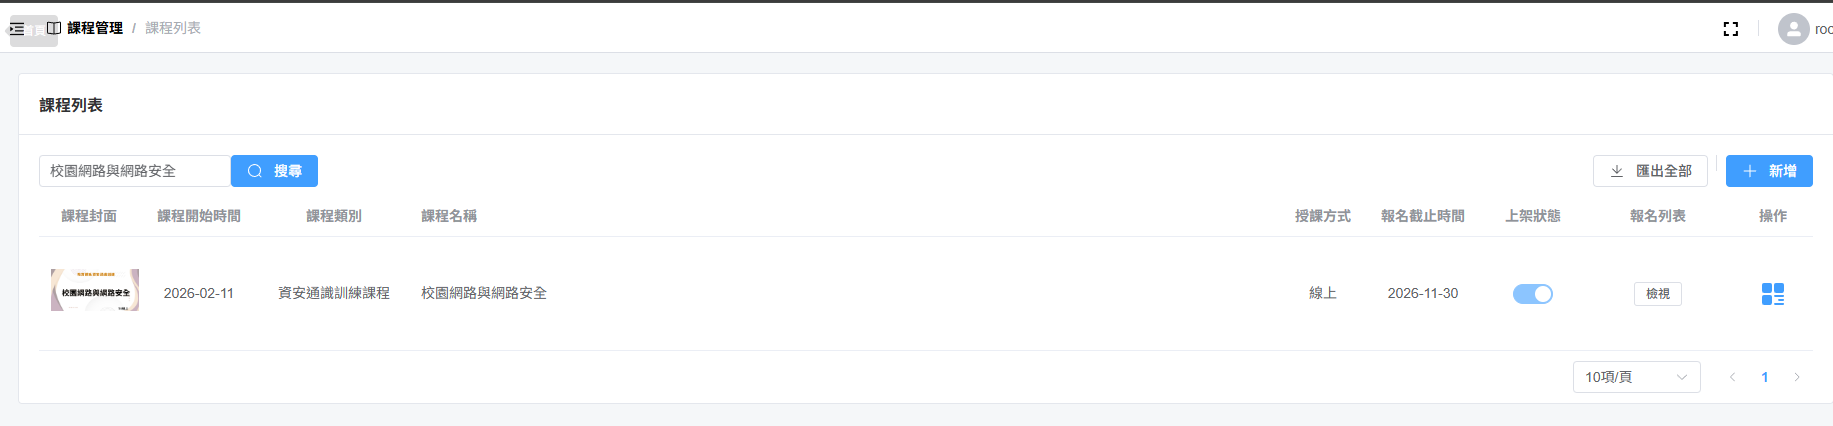1833x426 pixels.
Task: Focus the course search input field
Action: (x=135, y=171)
